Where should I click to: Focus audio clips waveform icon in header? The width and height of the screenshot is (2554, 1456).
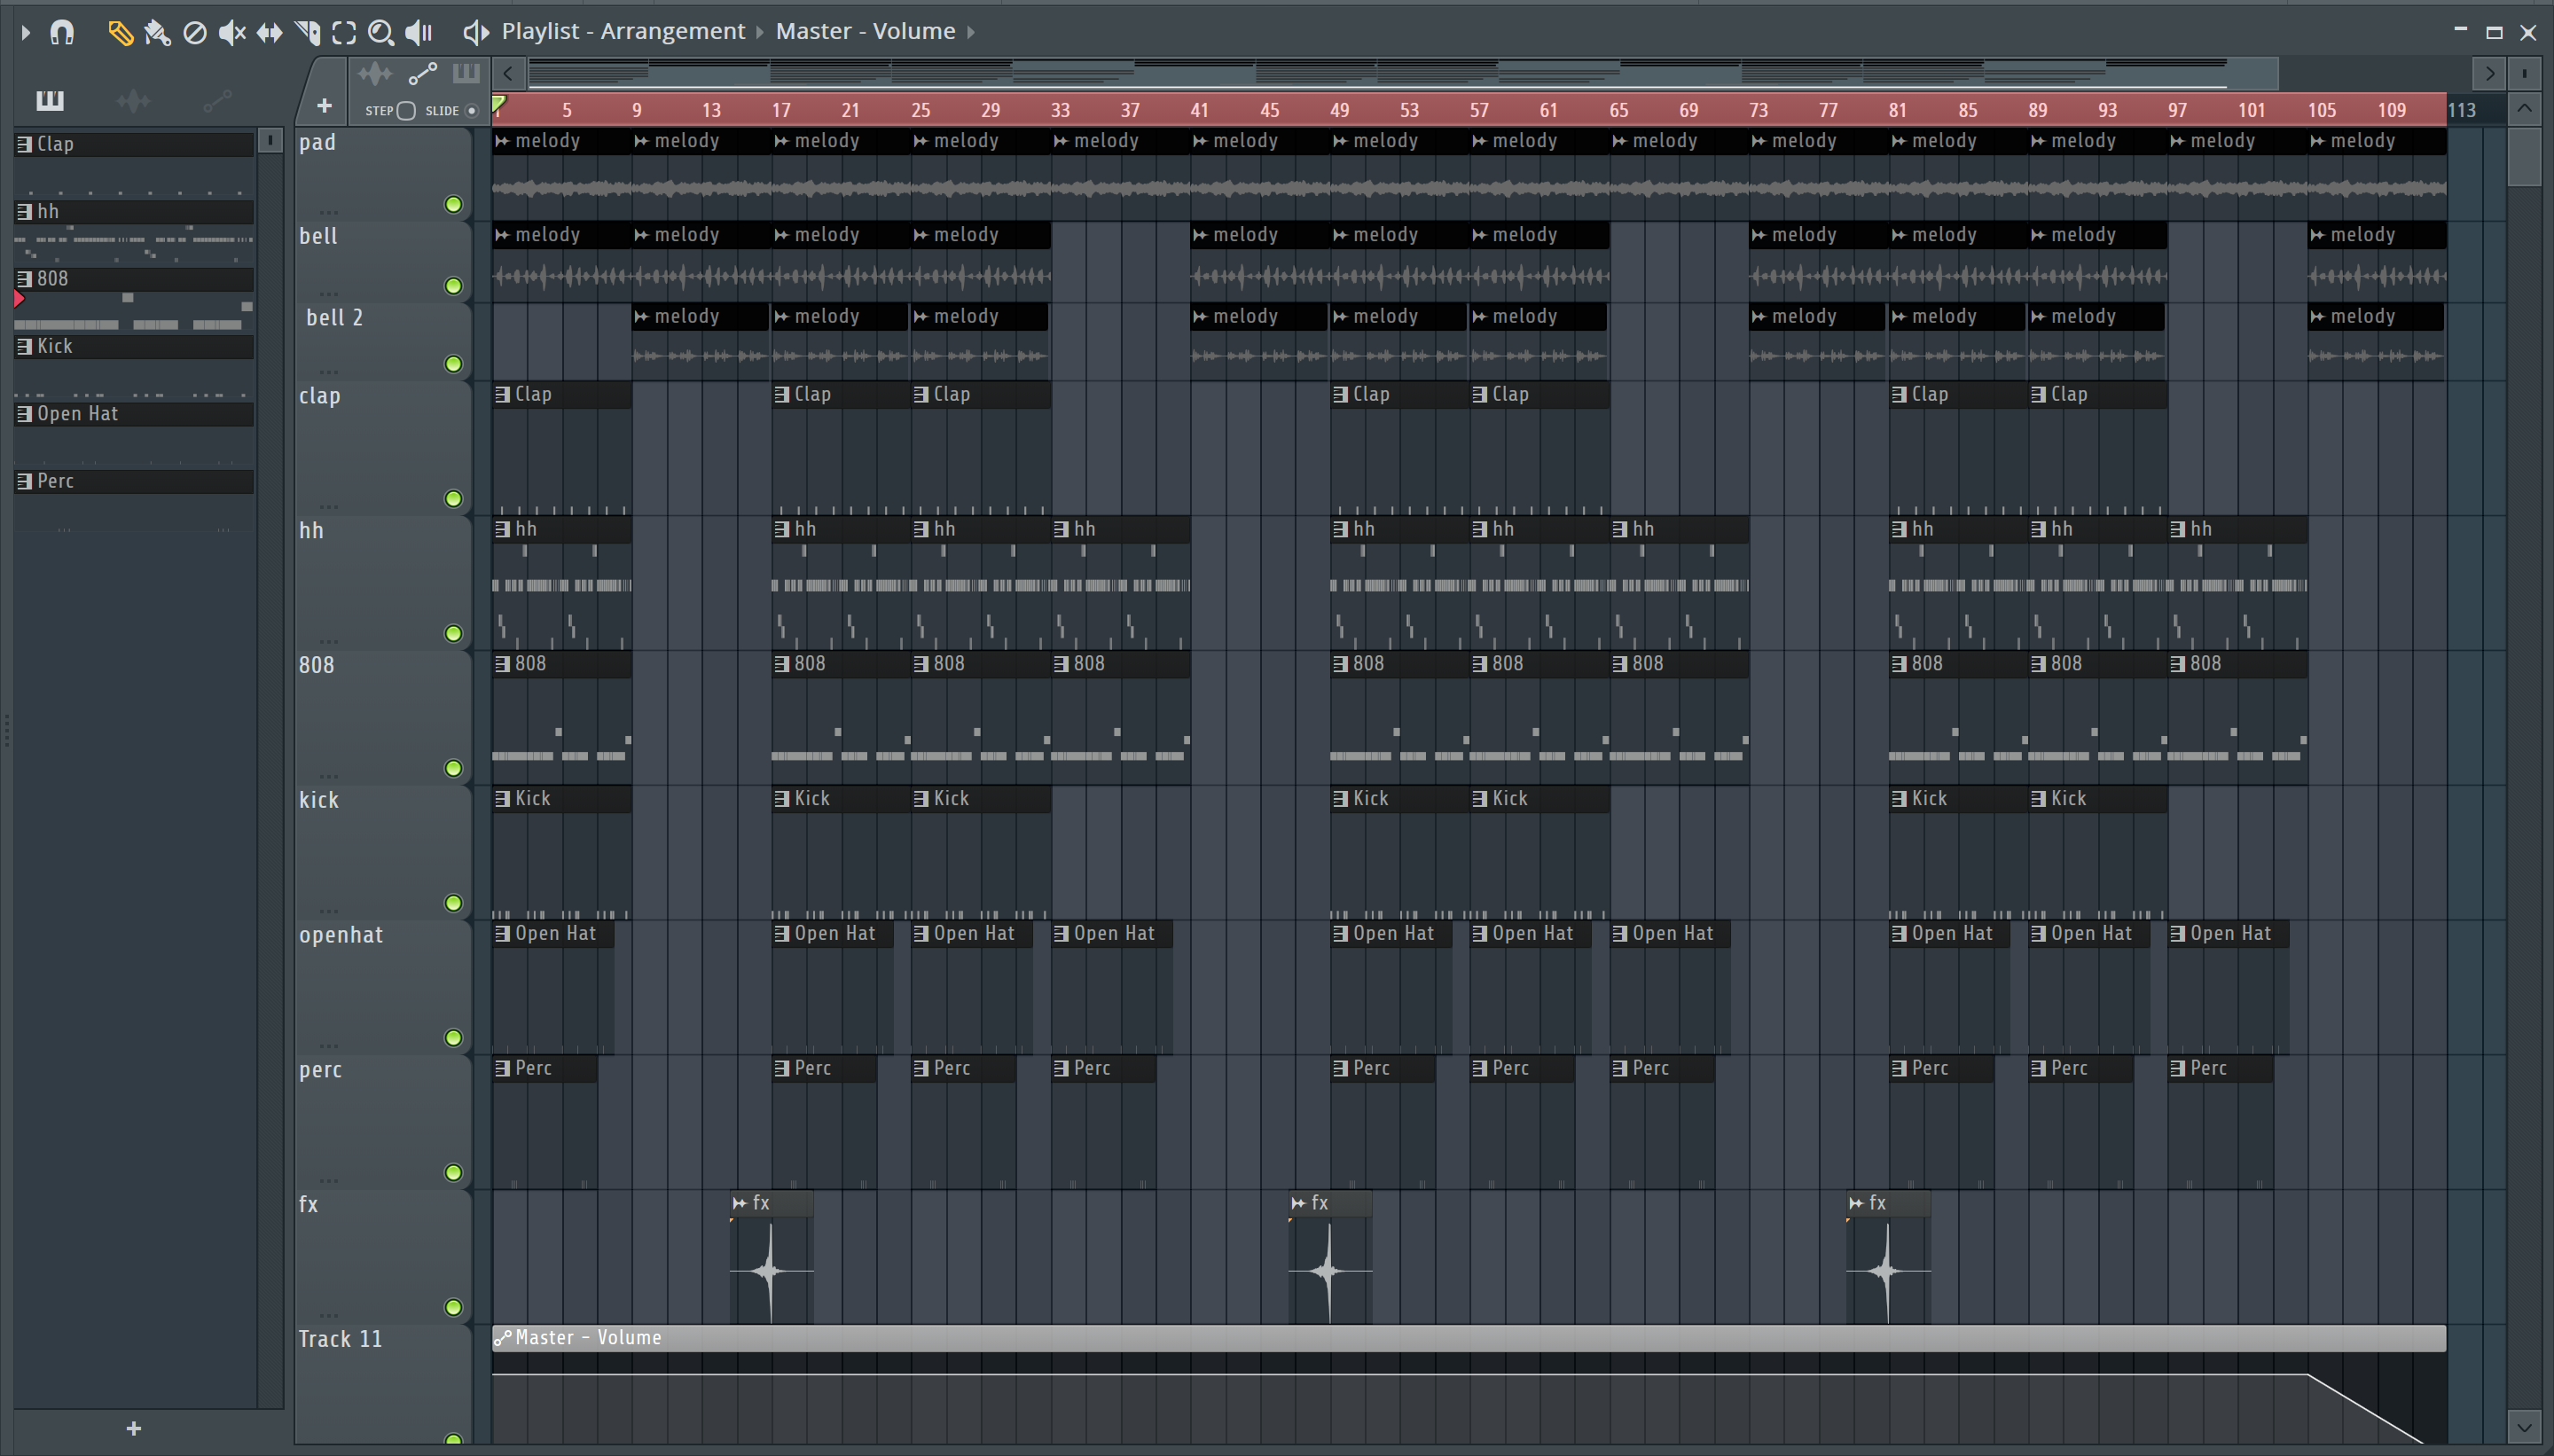(x=375, y=74)
